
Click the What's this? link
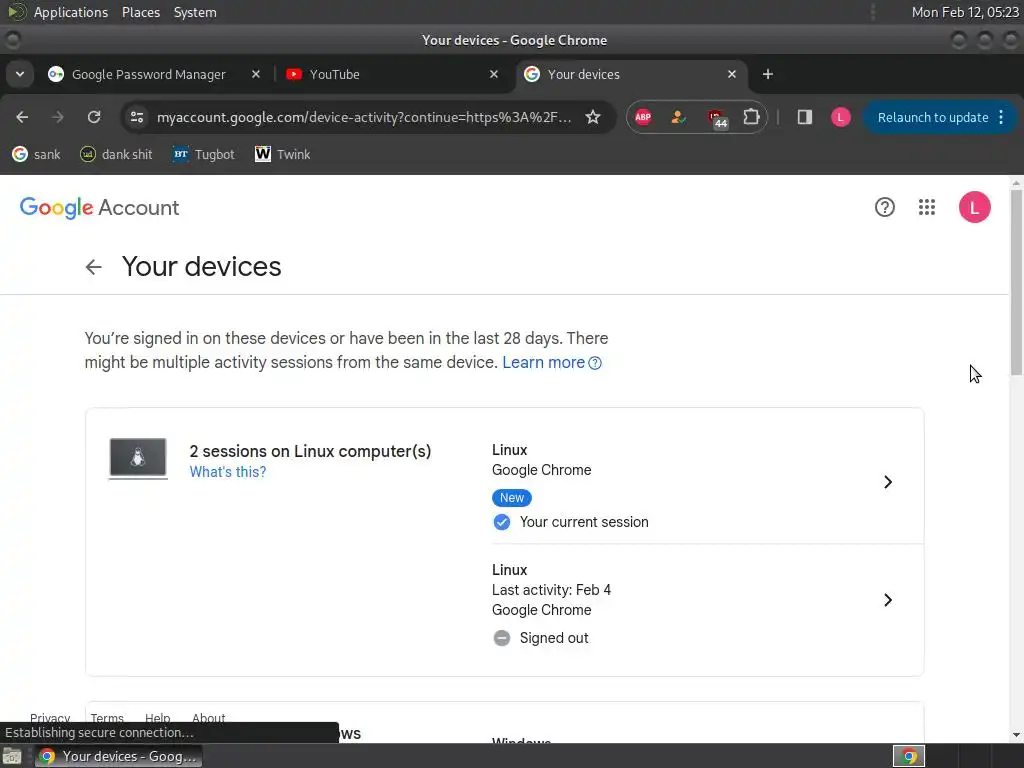228,472
